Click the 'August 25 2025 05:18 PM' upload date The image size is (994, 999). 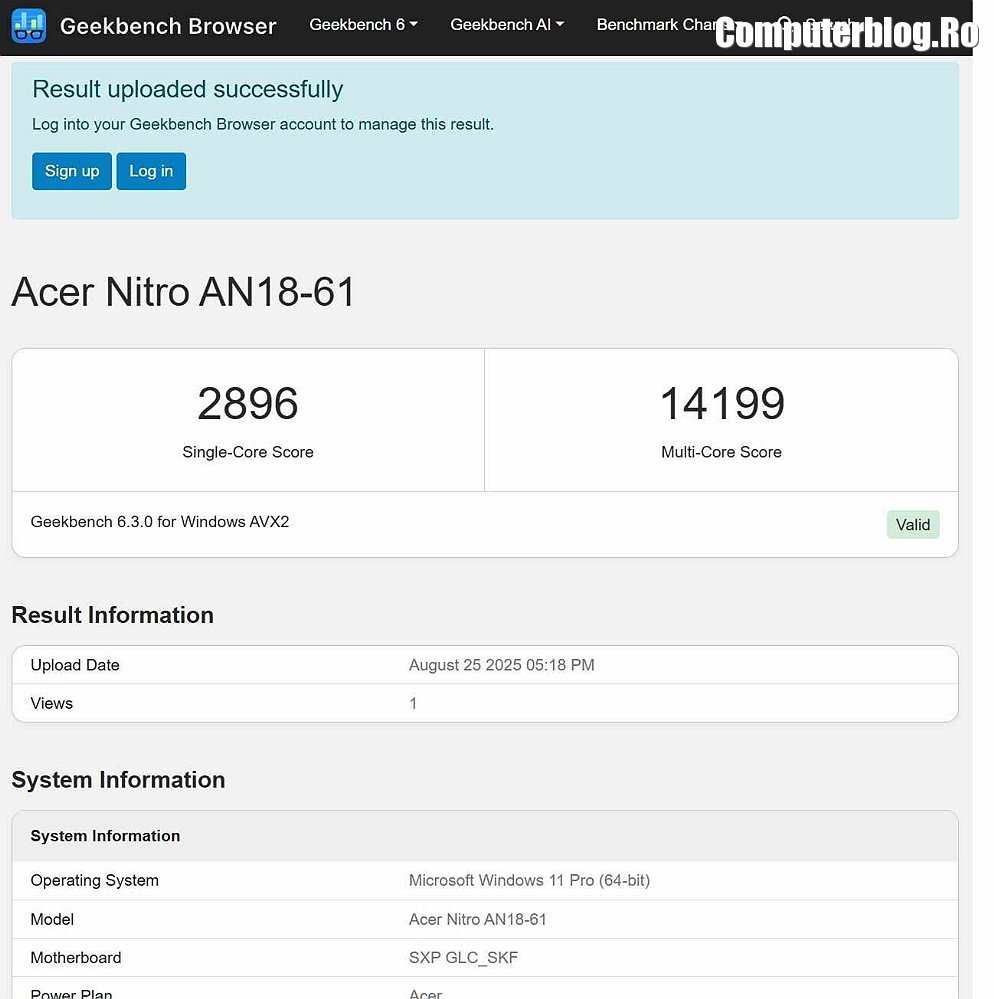501,665
